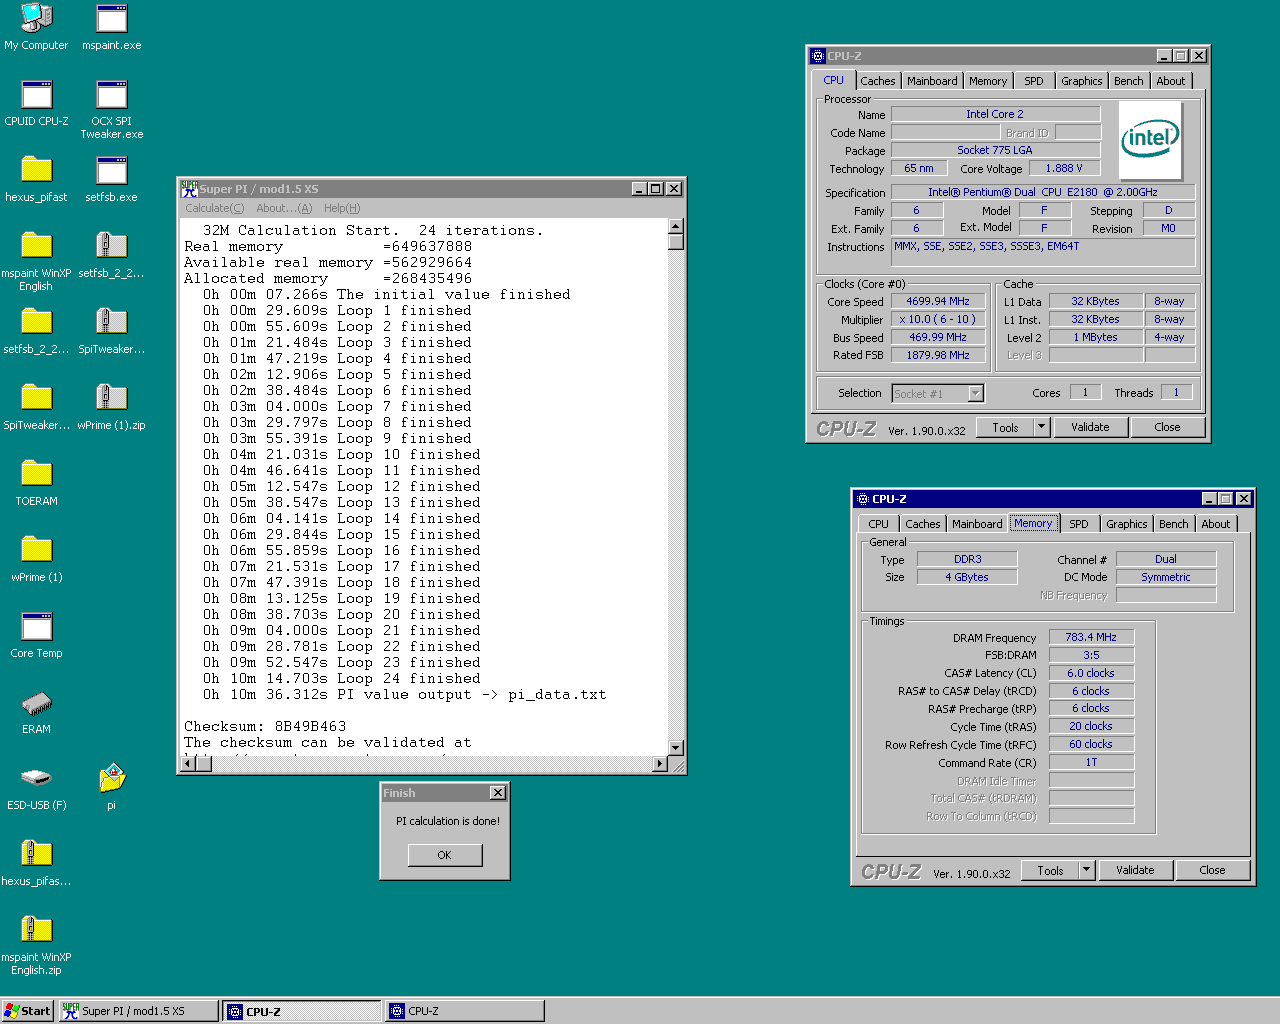The image size is (1280, 1024).
Task: Switch to Super PI taskbar button
Action: pos(138,1011)
